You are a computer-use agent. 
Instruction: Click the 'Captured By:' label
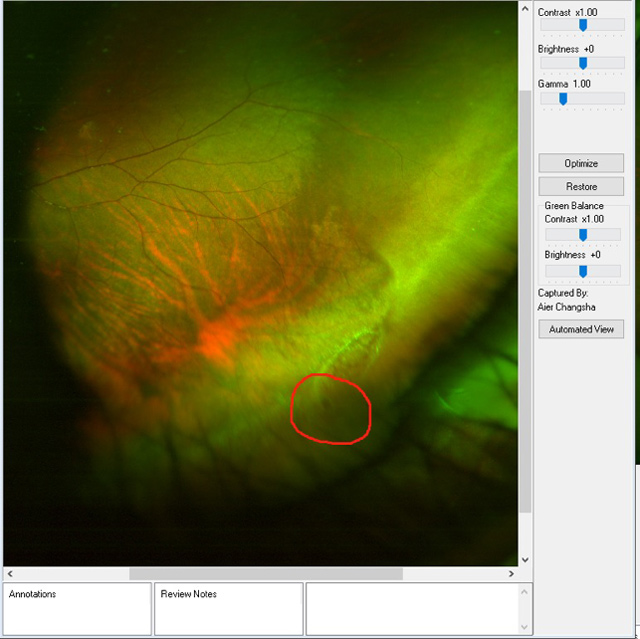click(x=562, y=293)
